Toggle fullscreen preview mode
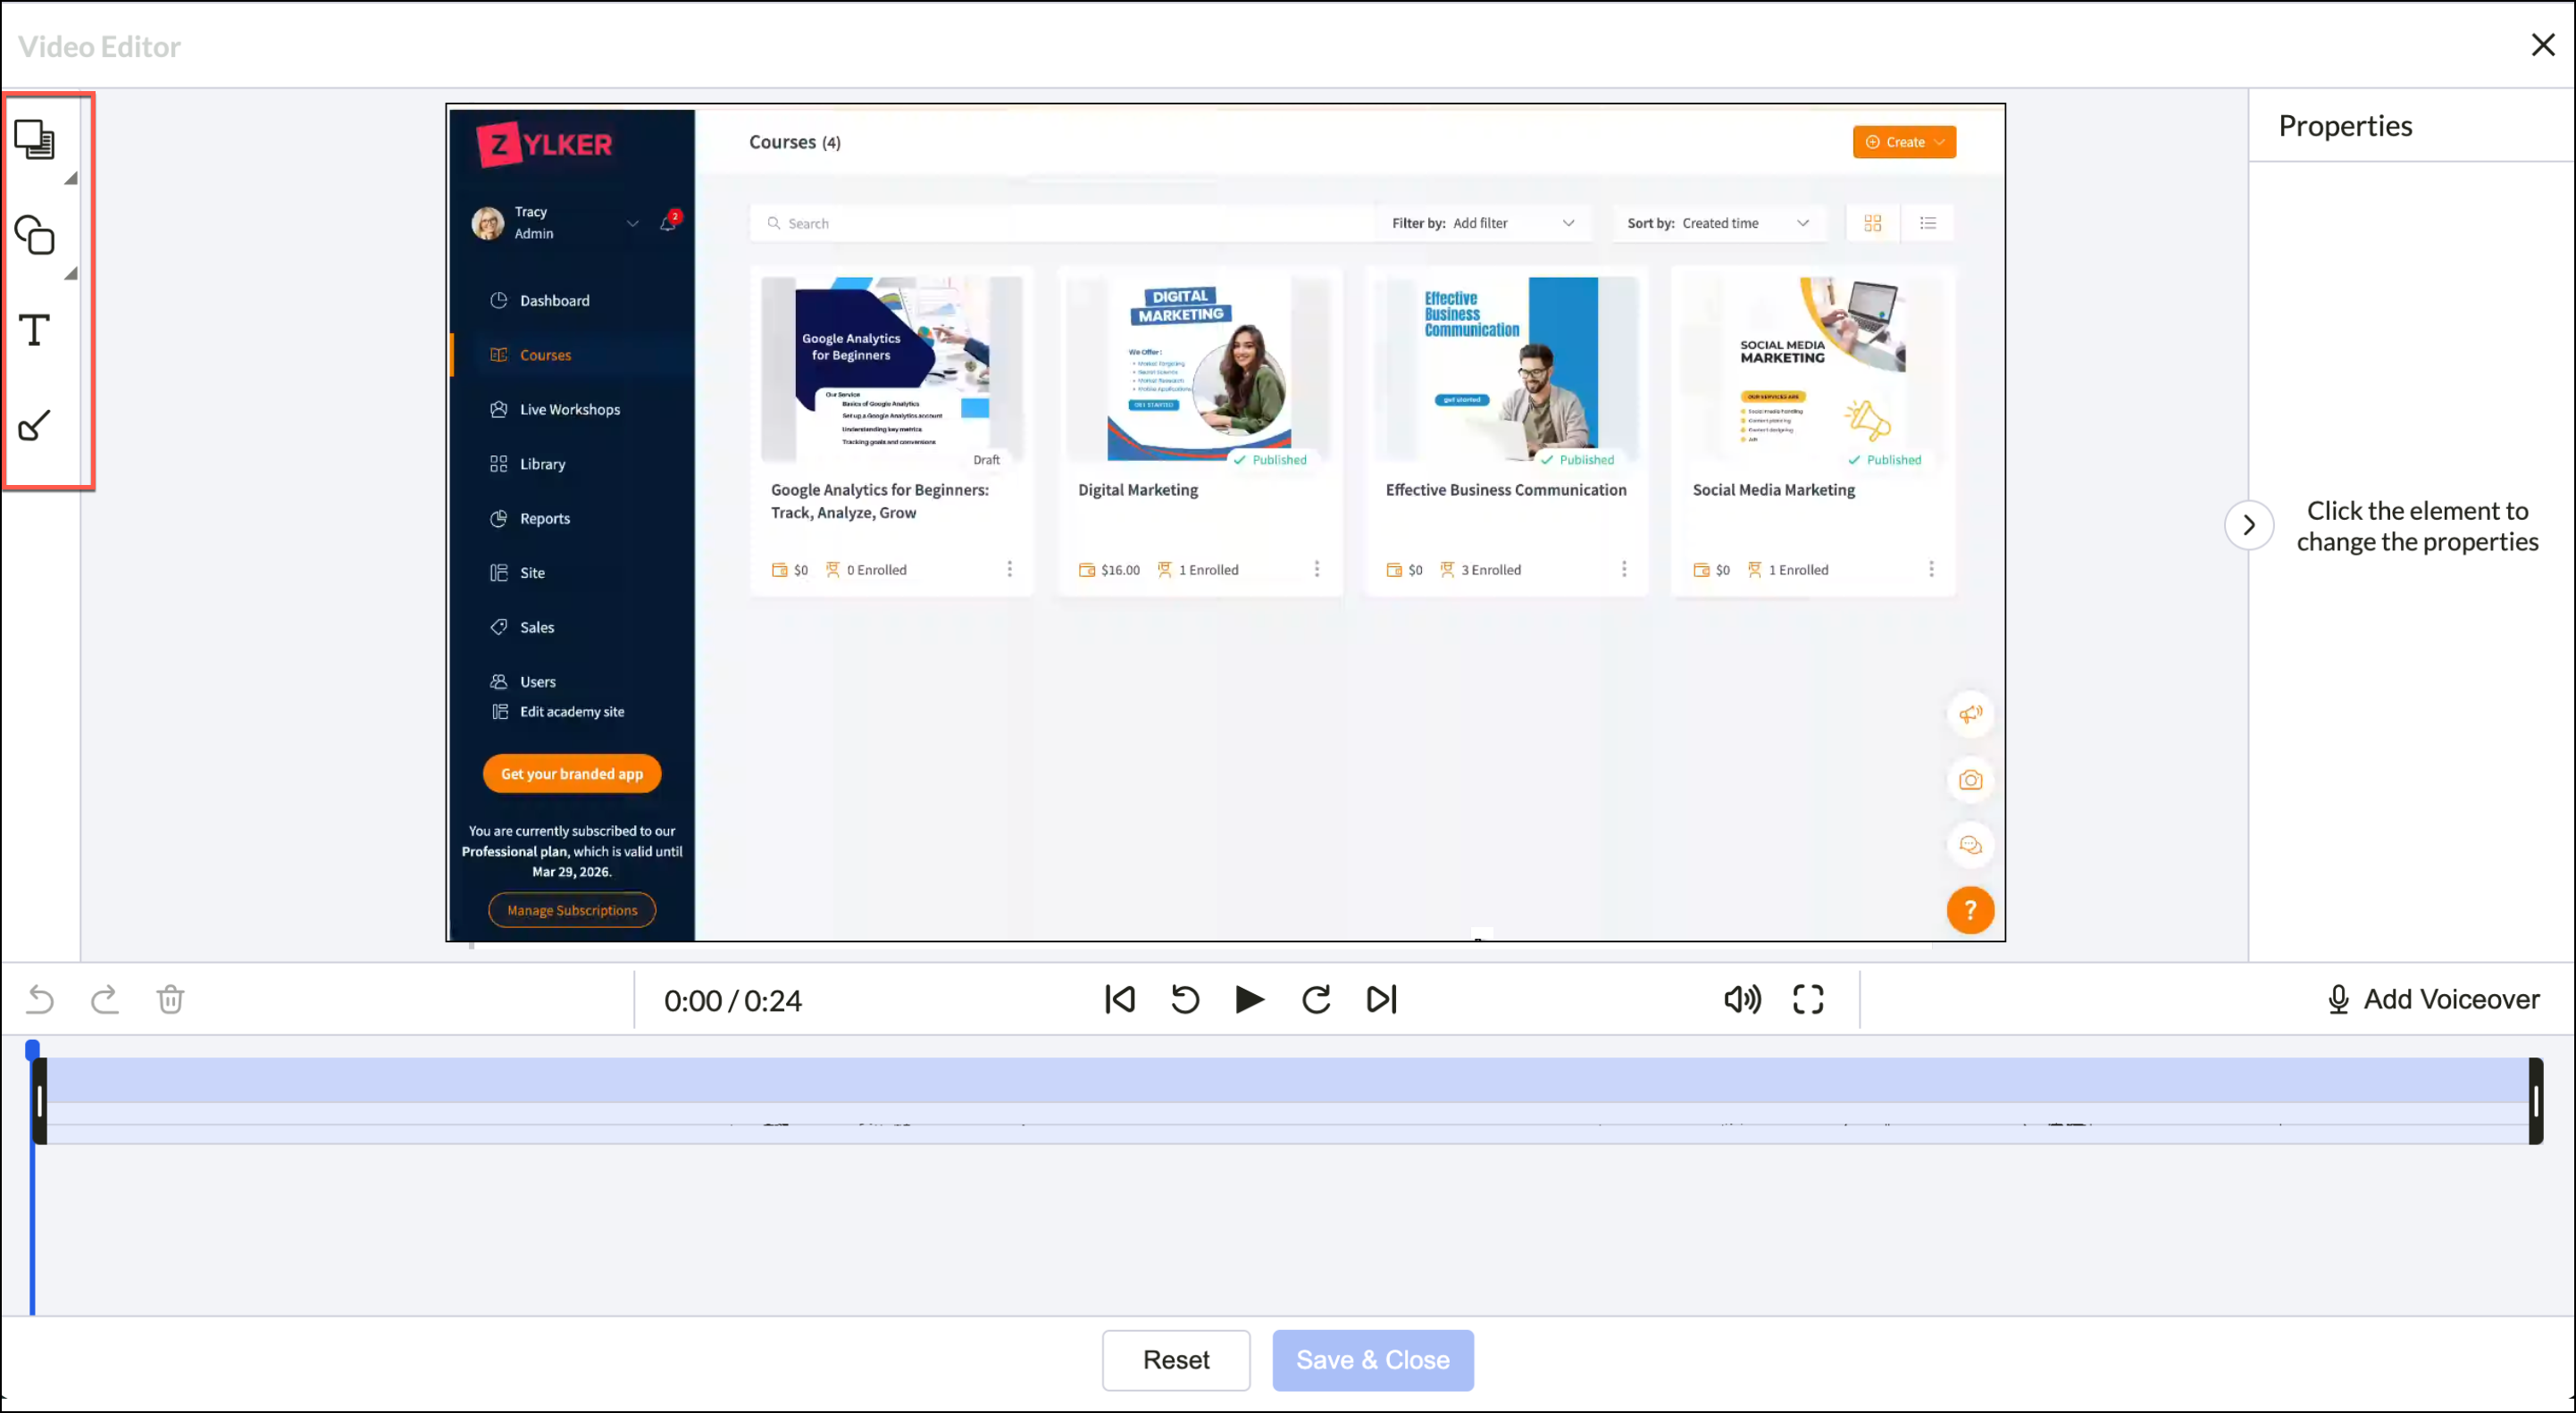 (1808, 999)
